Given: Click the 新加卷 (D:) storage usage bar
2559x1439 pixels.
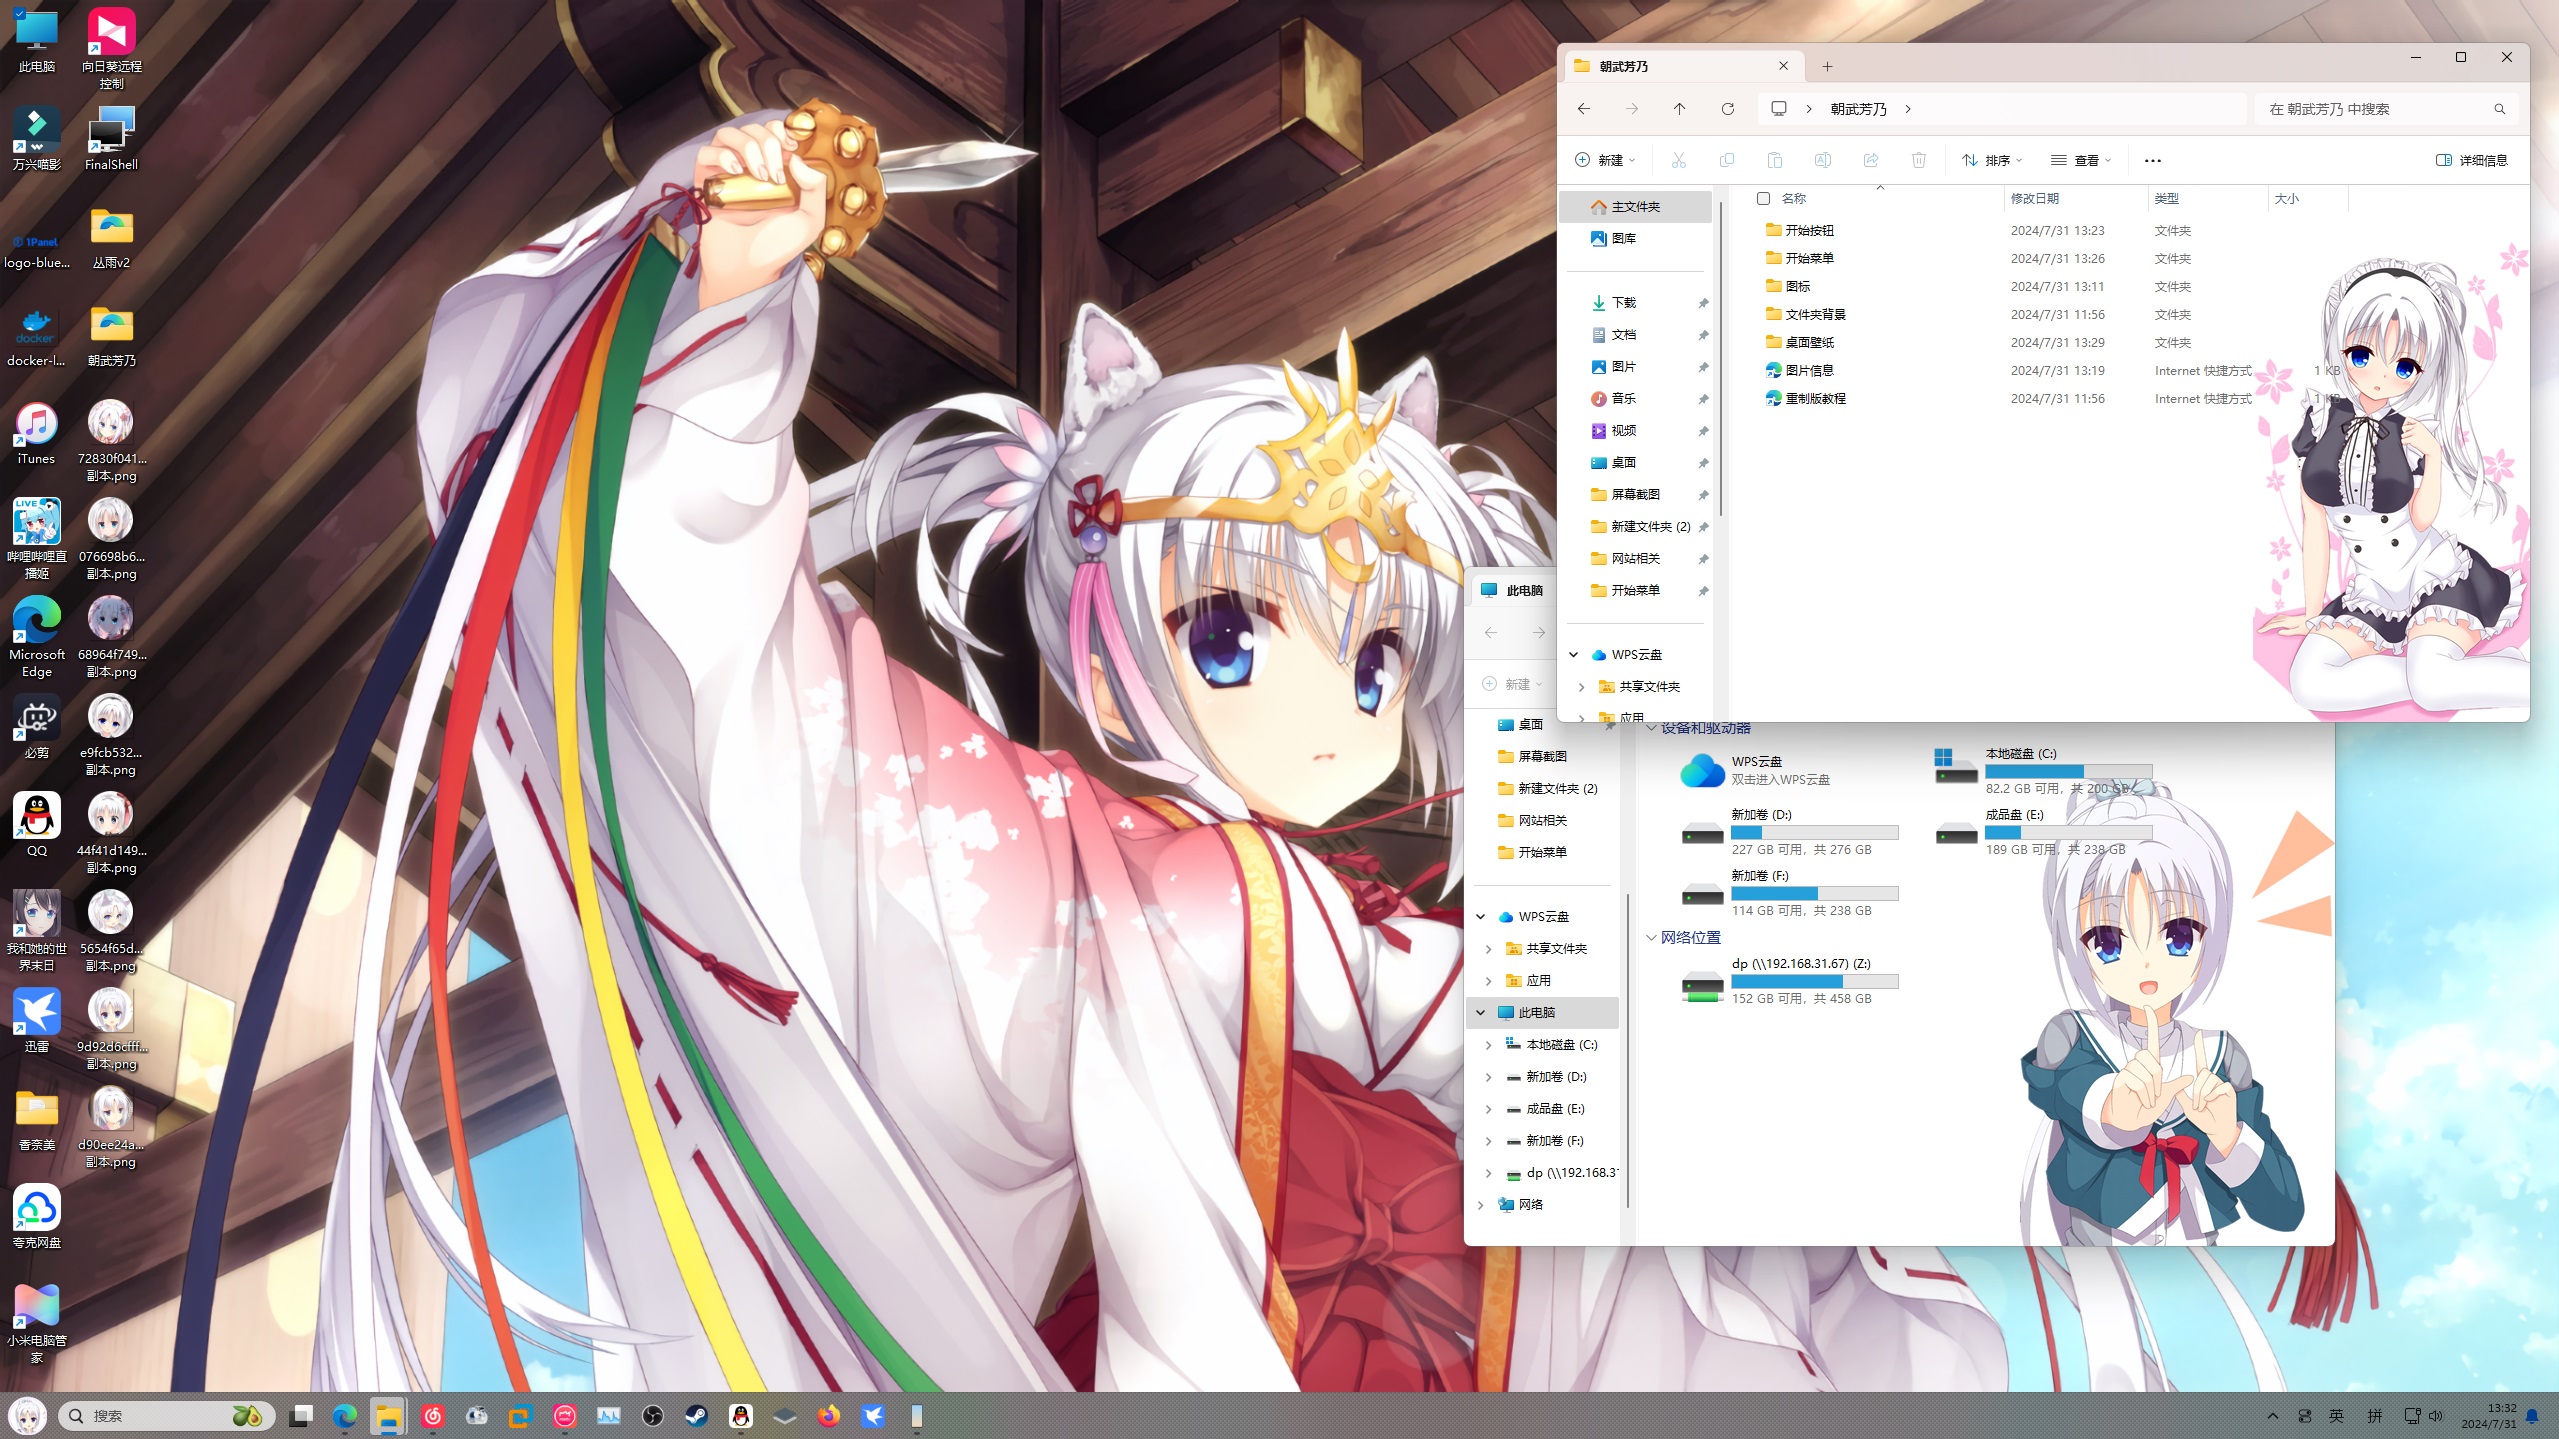Looking at the screenshot, I should click(1814, 832).
